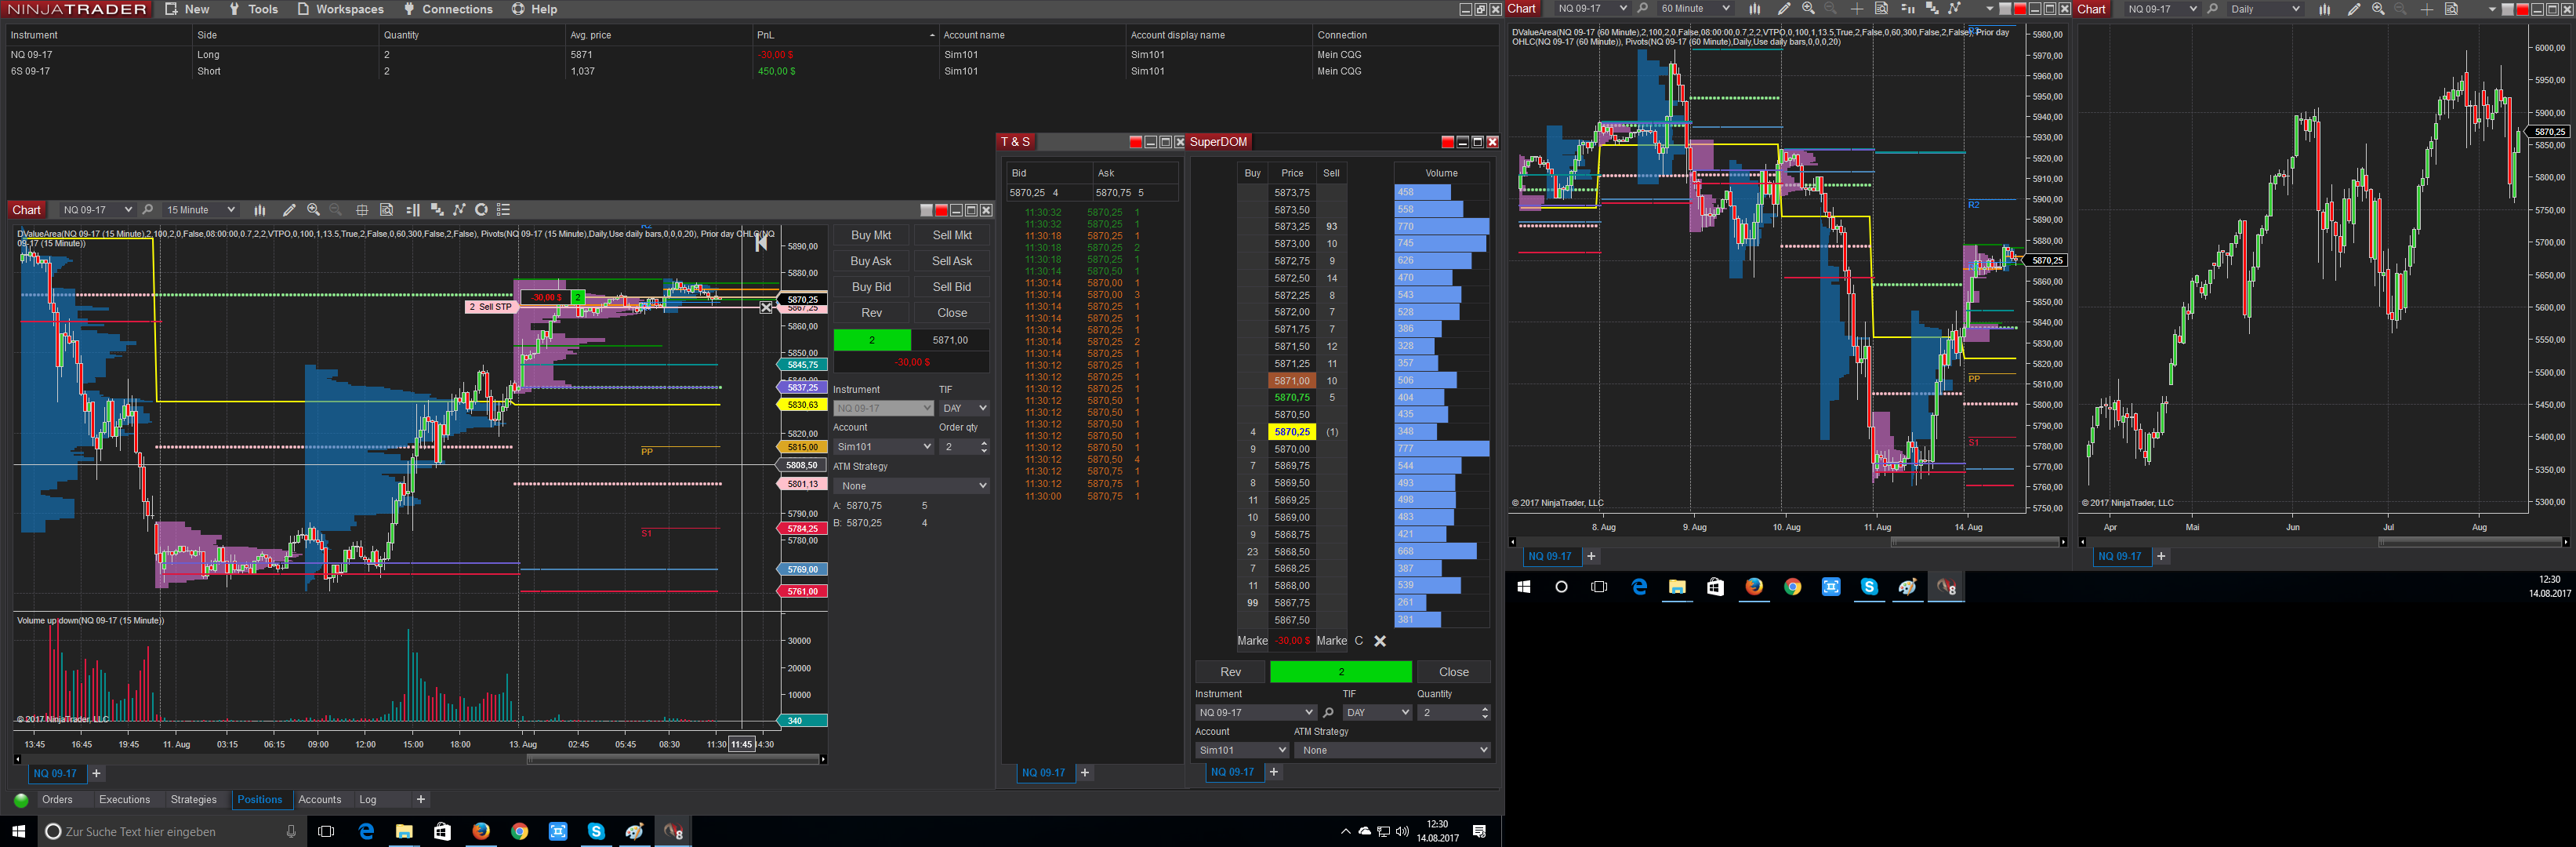Click the gray link button in Daily chart
2576x847 pixels.
click(x=2508, y=9)
